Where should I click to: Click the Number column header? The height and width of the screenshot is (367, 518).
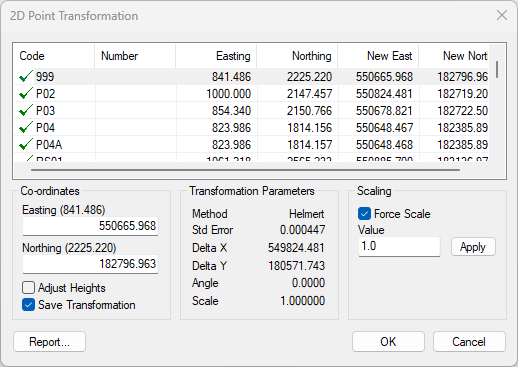pyautogui.click(x=135, y=56)
